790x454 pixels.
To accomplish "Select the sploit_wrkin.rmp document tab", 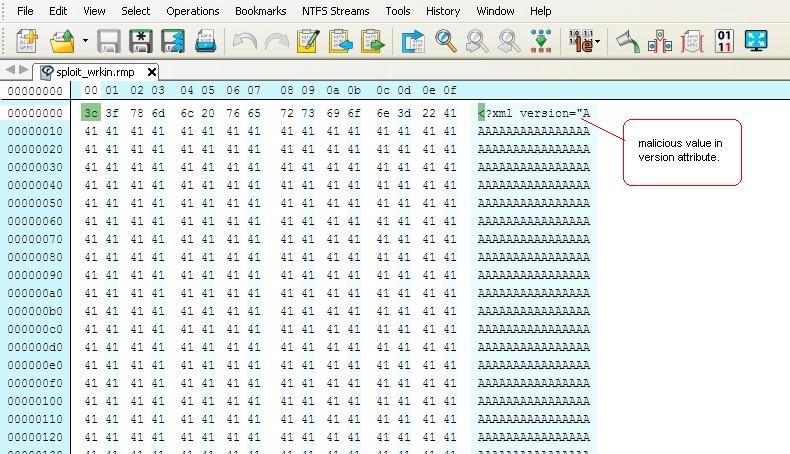I will [95, 72].
